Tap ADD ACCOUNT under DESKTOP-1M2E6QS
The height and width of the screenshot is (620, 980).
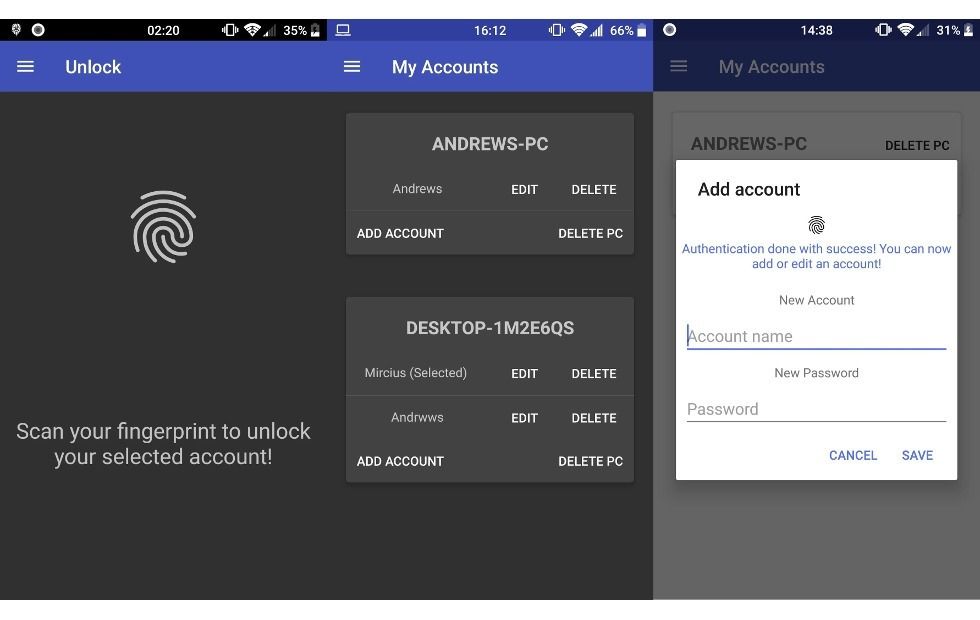click(400, 461)
